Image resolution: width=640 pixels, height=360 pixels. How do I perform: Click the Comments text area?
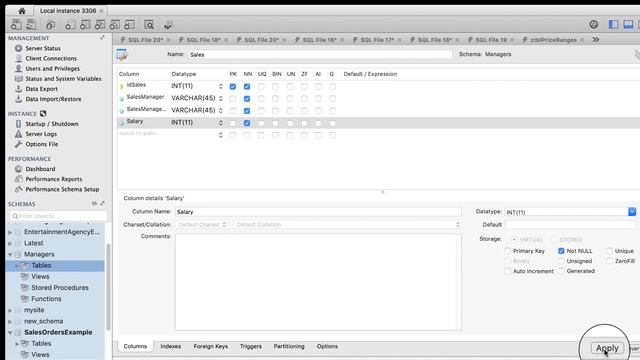pyautogui.click(x=318, y=282)
